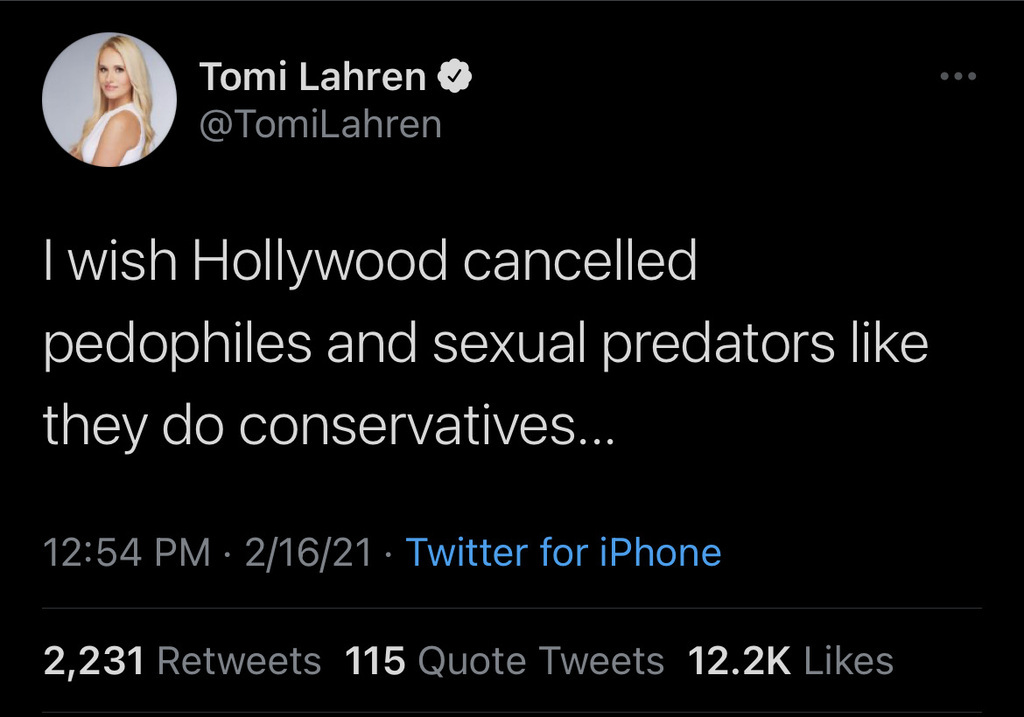Open the @TomiLahren handle link

(x=320, y=124)
